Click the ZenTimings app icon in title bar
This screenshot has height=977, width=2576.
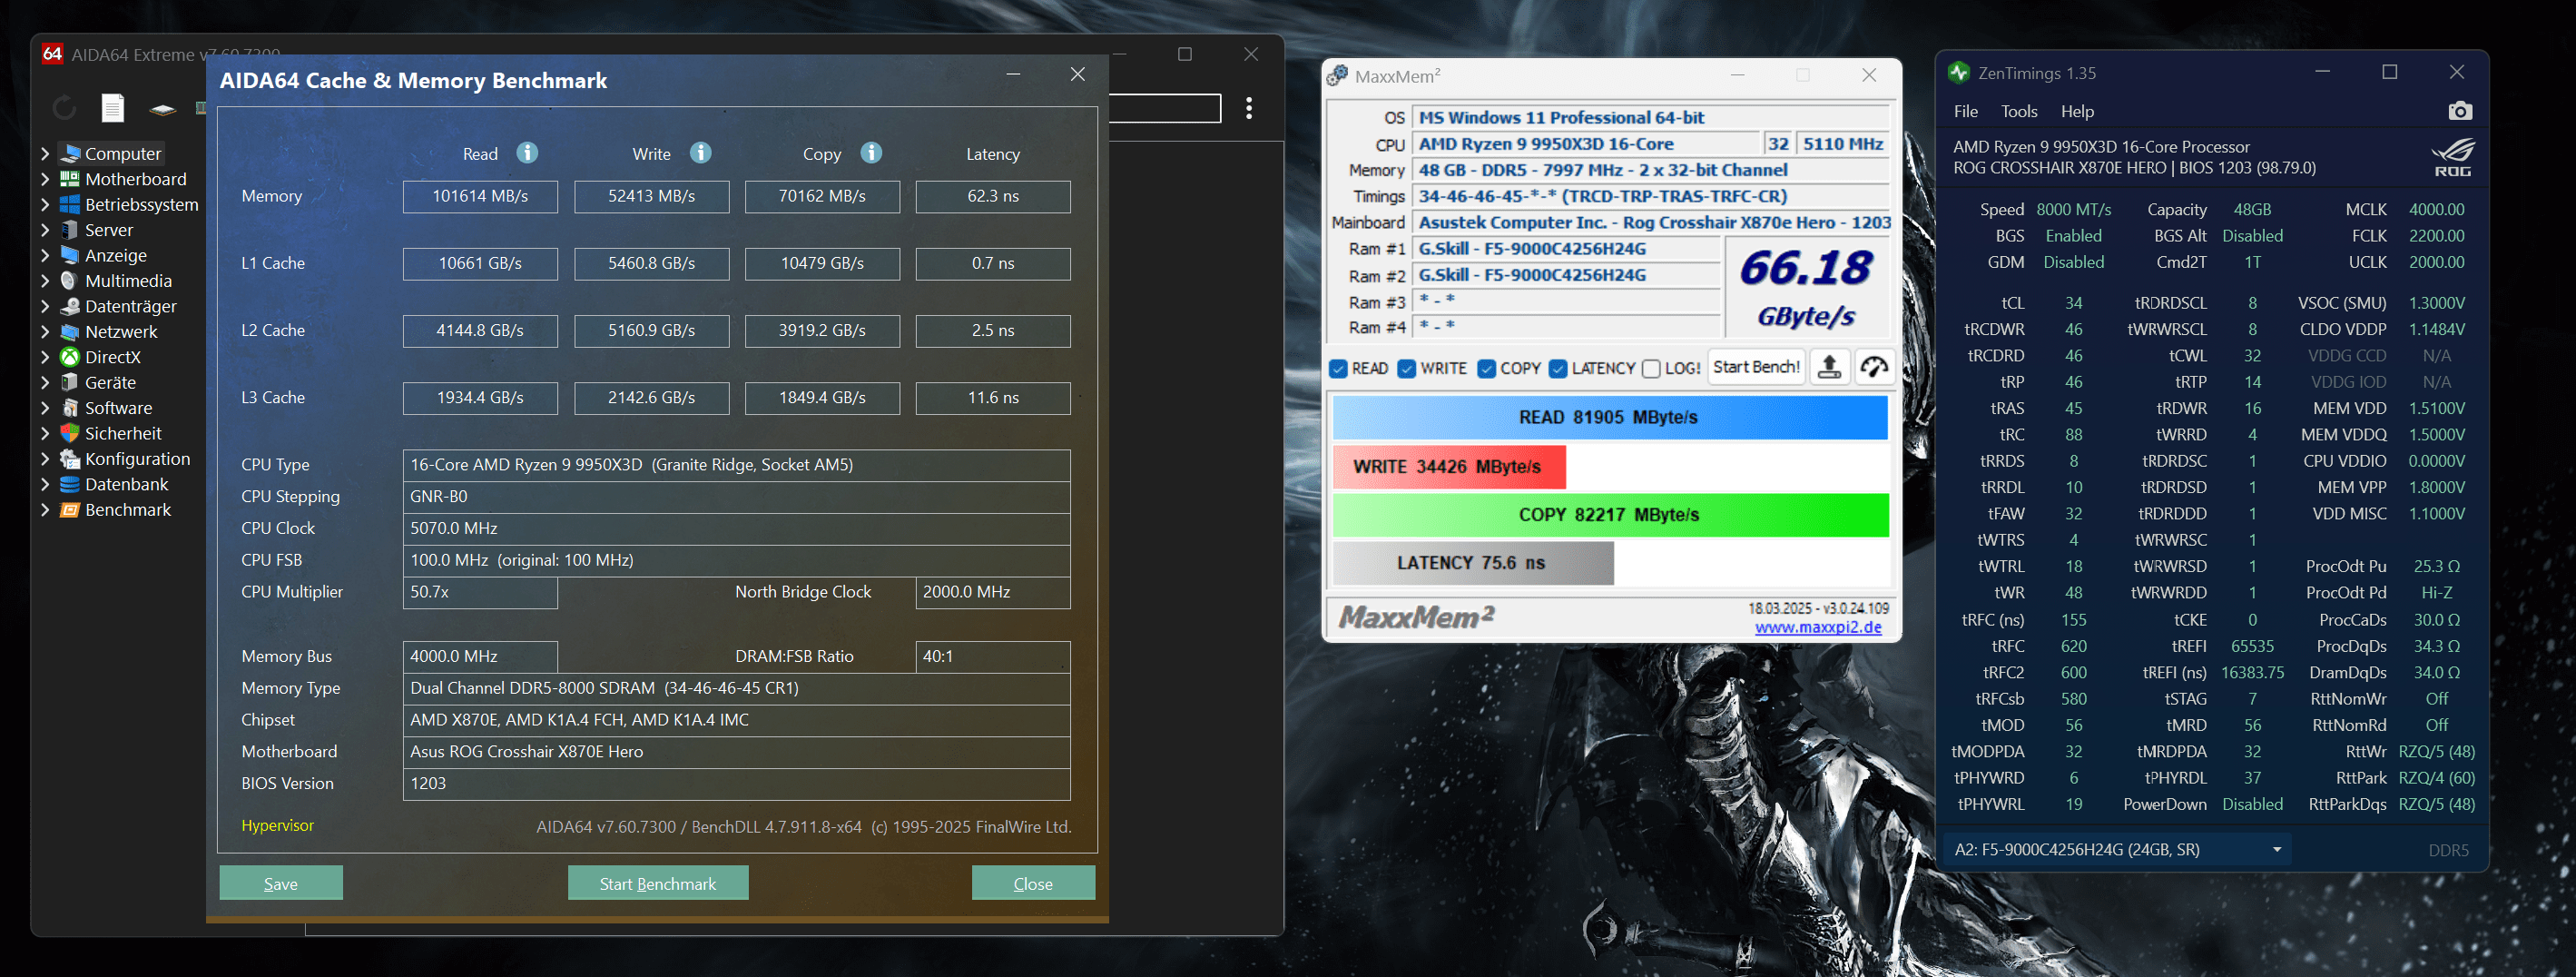click(1958, 73)
